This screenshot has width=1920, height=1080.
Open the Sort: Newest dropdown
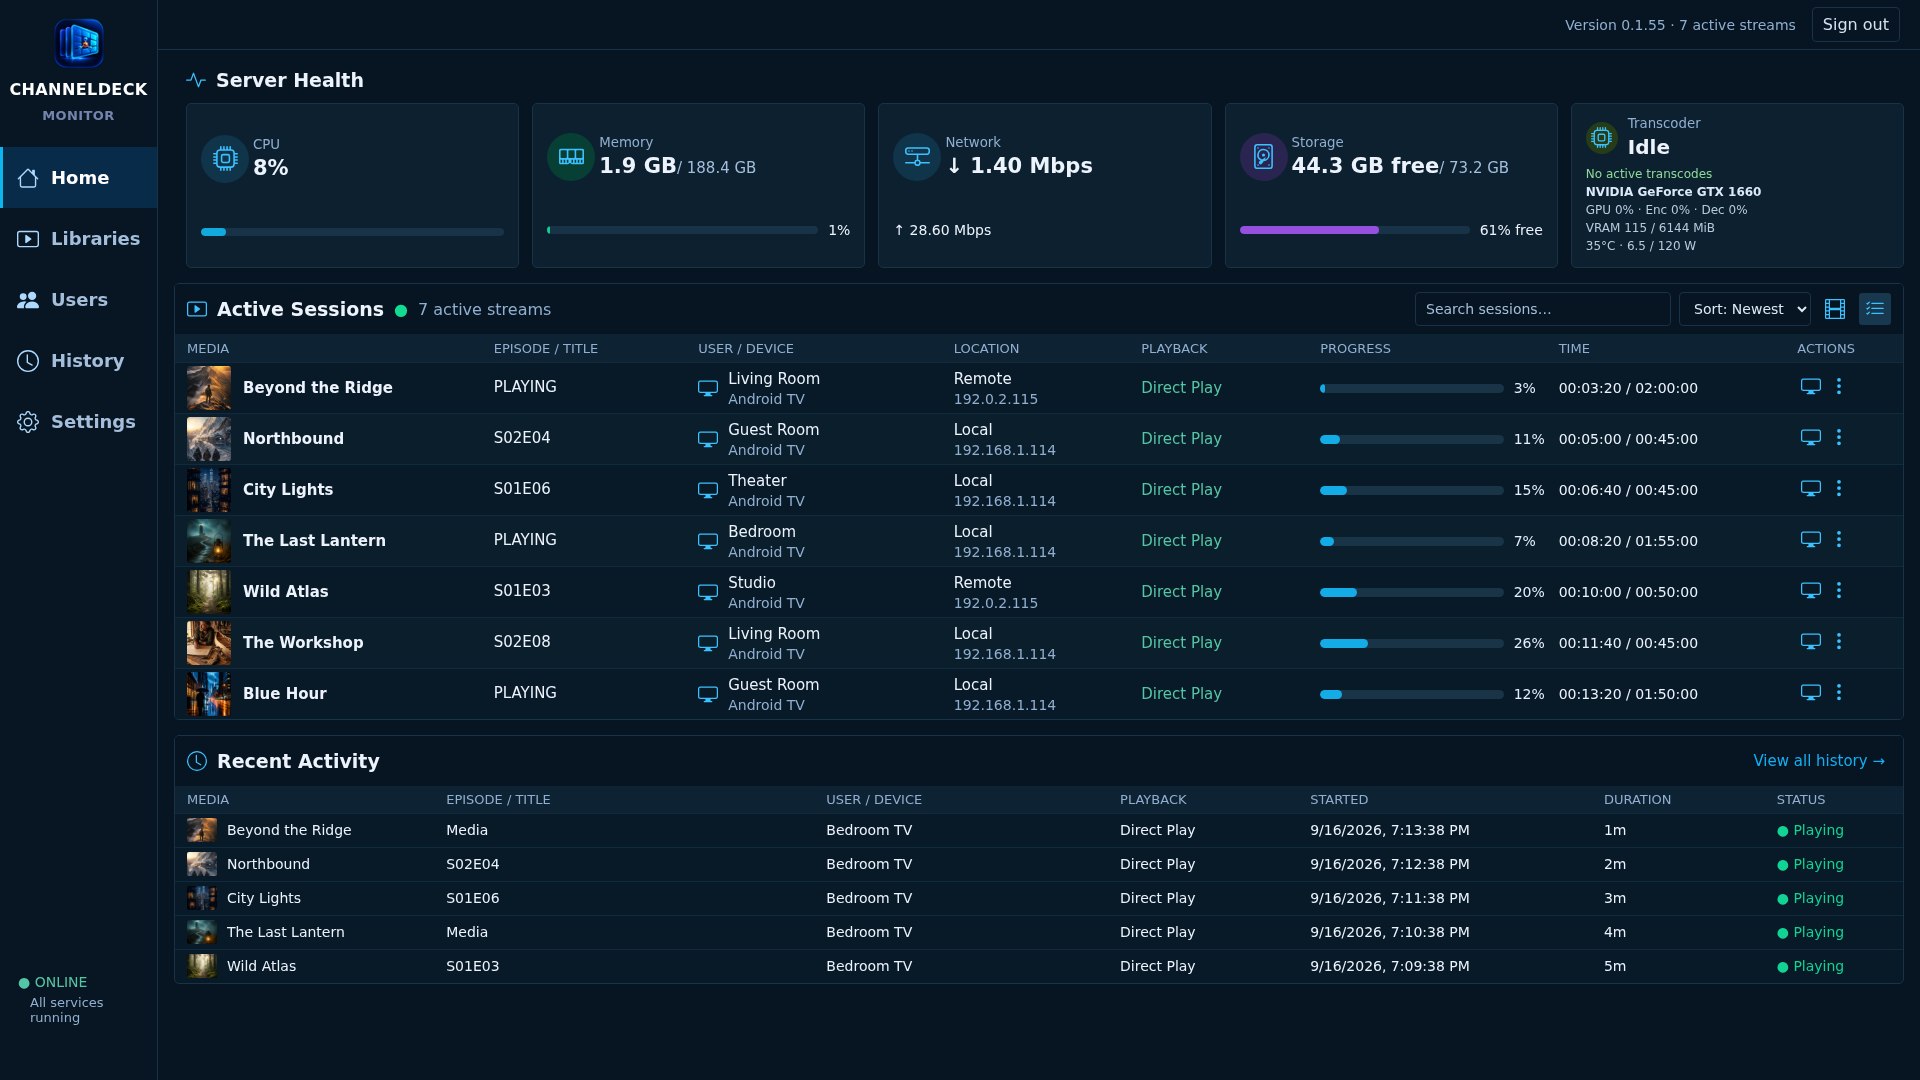1744,309
